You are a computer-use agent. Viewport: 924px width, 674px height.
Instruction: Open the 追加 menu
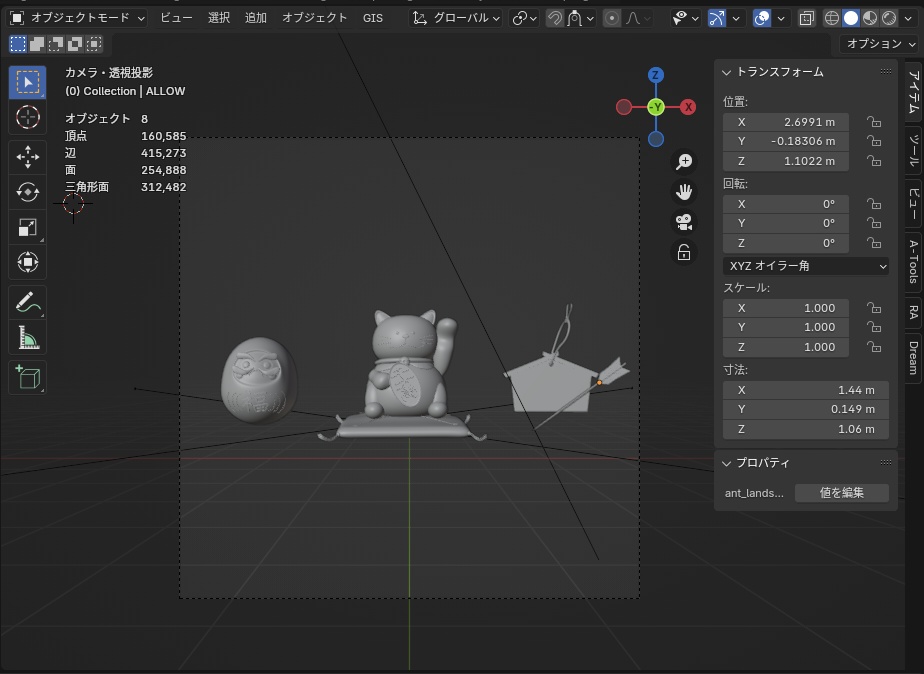pos(256,18)
